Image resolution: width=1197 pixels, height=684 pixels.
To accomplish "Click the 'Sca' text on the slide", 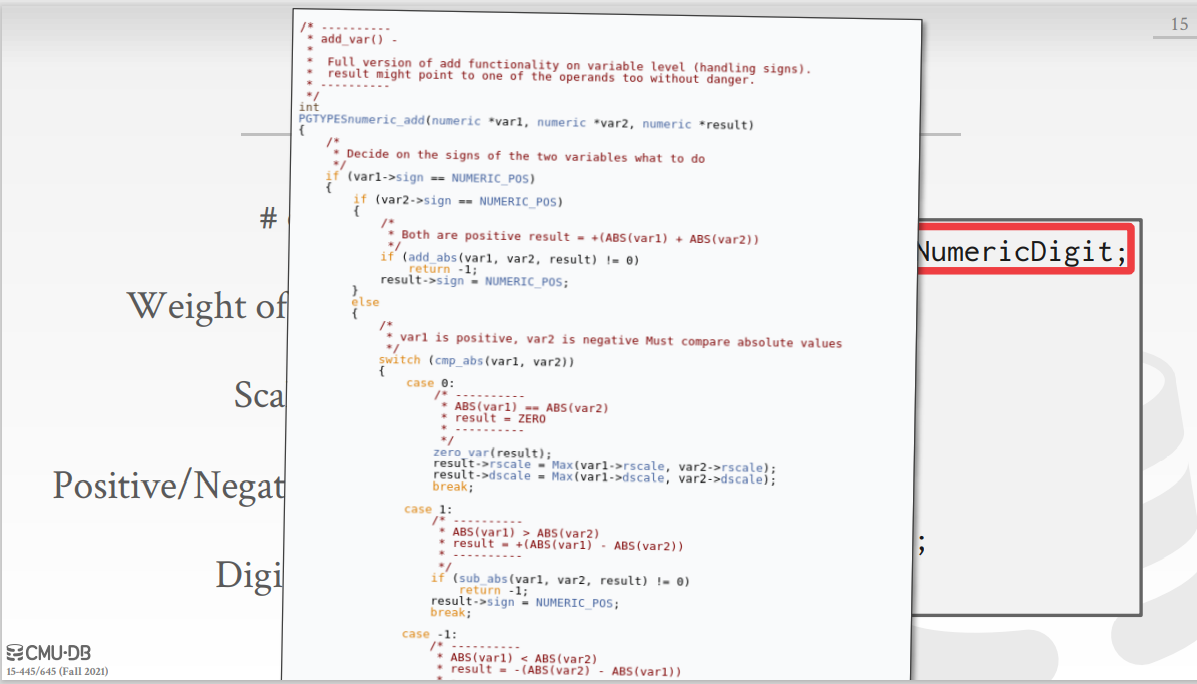I will (x=260, y=395).
